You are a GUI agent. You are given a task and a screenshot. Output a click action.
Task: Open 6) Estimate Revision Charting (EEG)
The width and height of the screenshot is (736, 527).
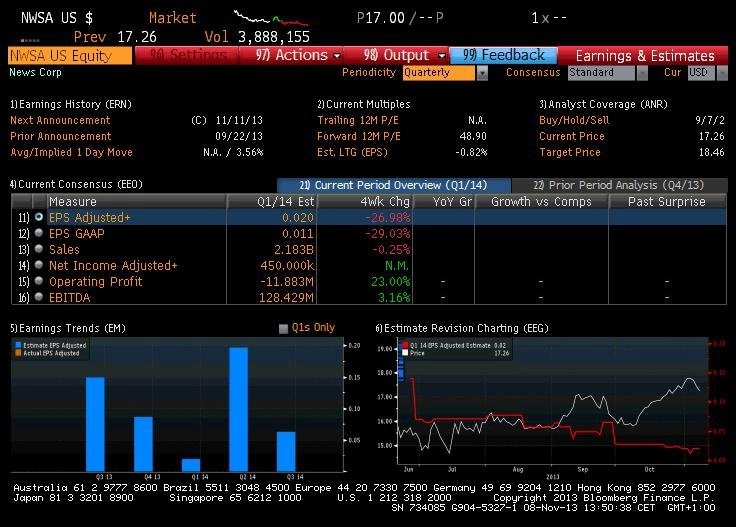[462, 328]
